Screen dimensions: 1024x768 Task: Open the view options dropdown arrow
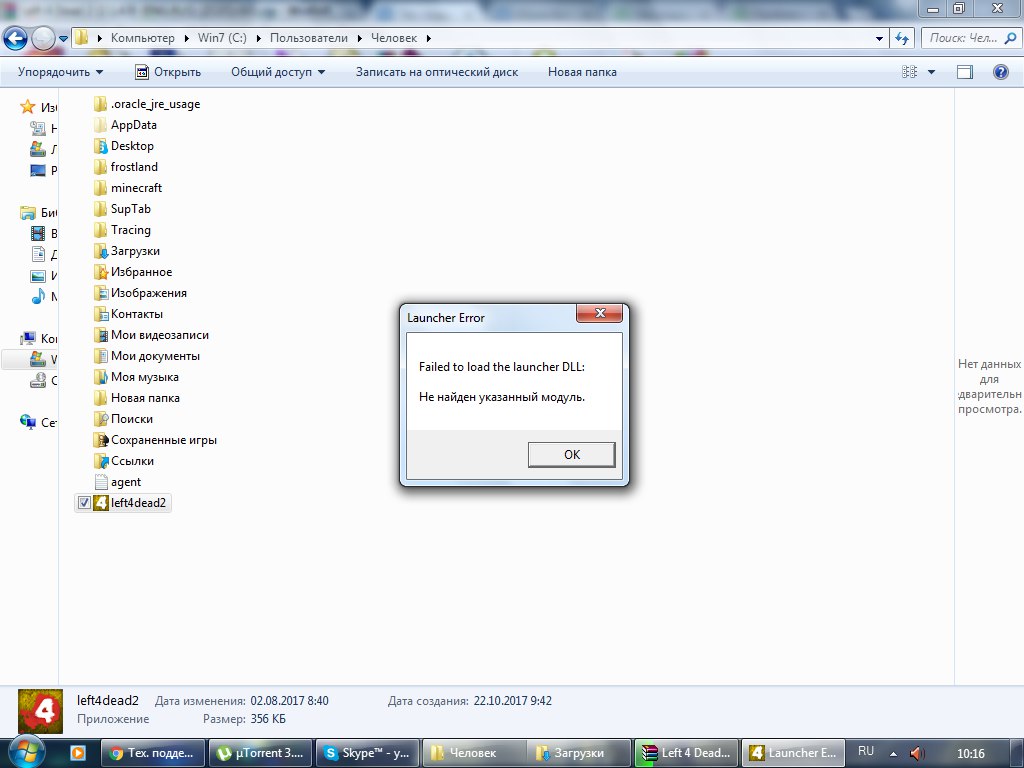pos(932,72)
